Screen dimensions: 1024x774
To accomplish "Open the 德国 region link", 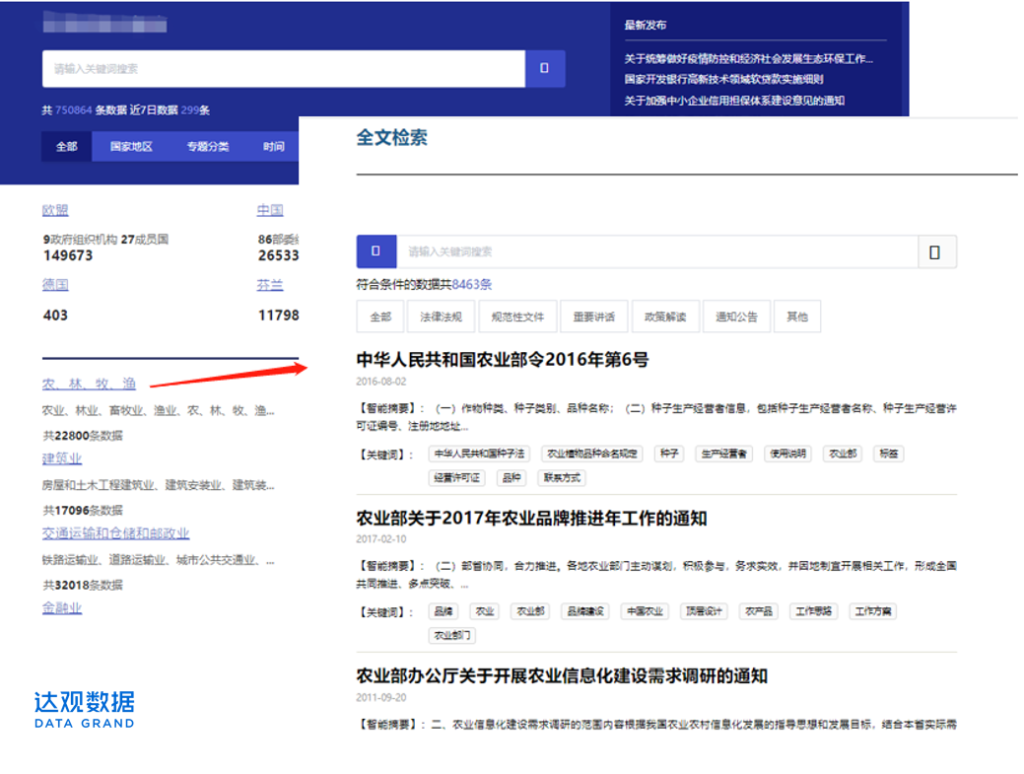I will pos(55,285).
